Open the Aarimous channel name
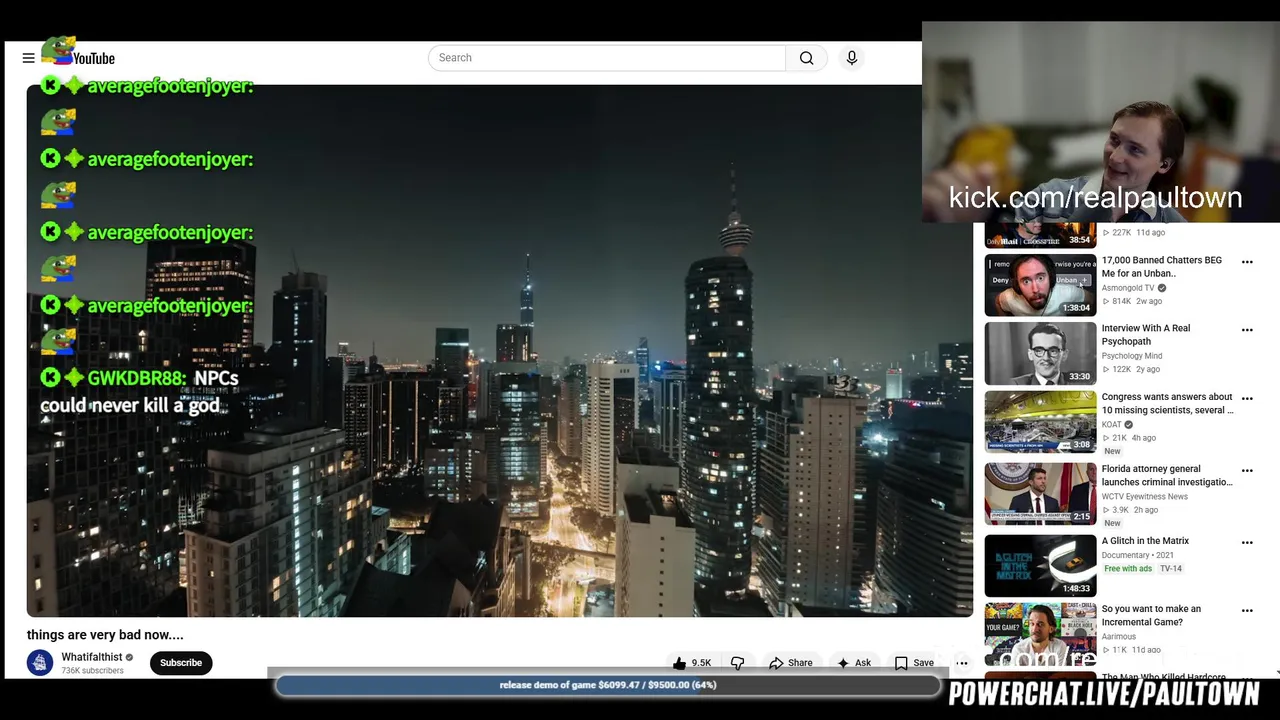The width and height of the screenshot is (1280, 720). (1119, 637)
